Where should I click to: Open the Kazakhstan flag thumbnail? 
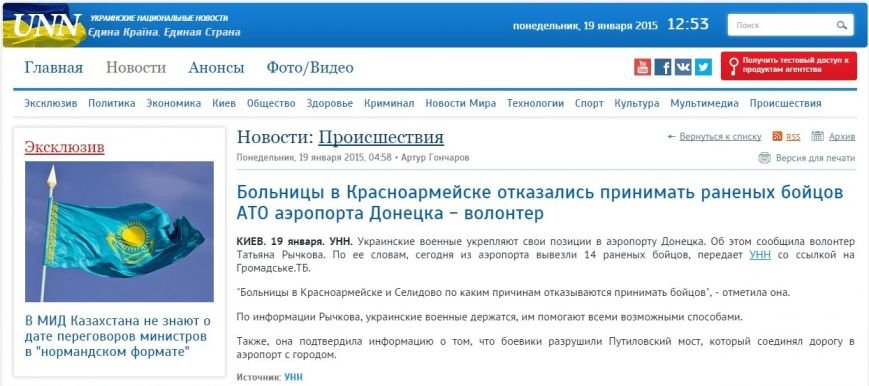coord(119,232)
